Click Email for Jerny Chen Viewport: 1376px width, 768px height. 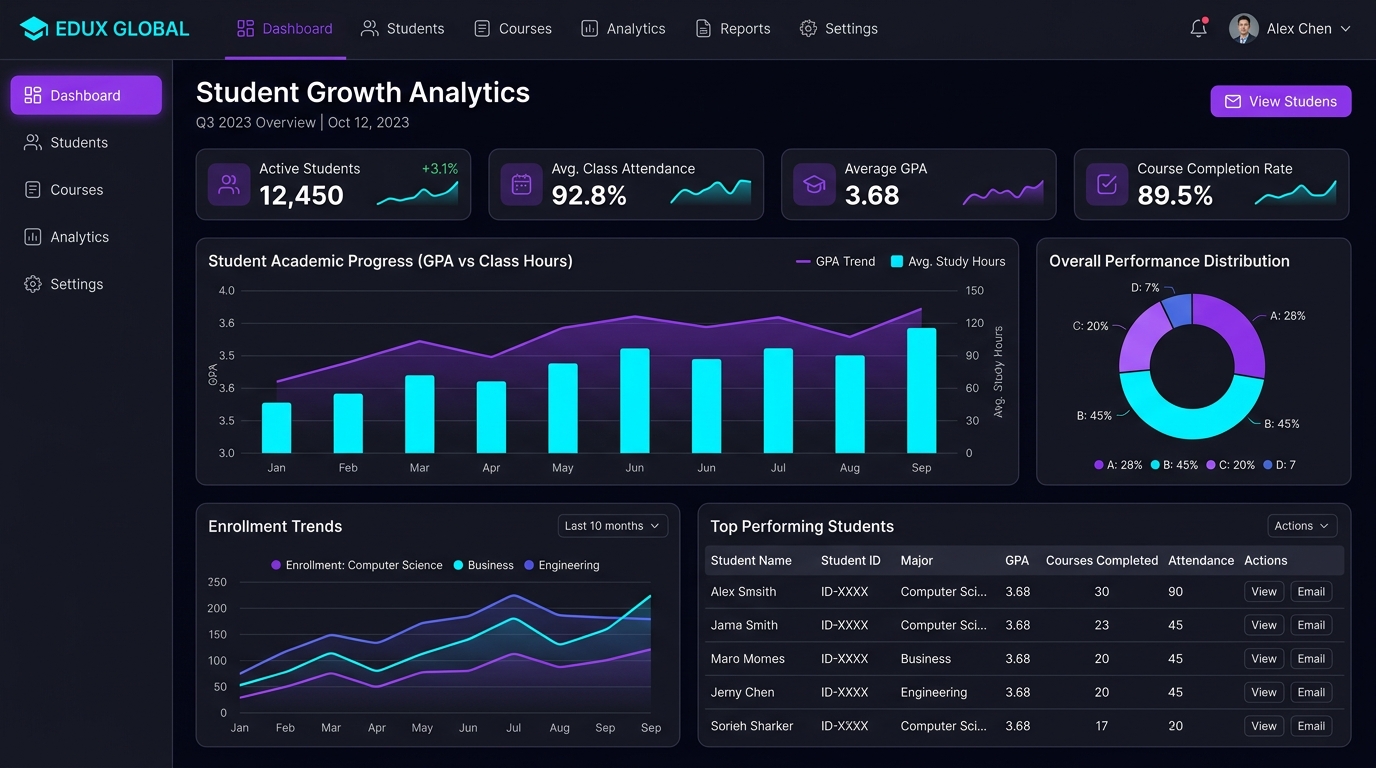tap(1311, 692)
